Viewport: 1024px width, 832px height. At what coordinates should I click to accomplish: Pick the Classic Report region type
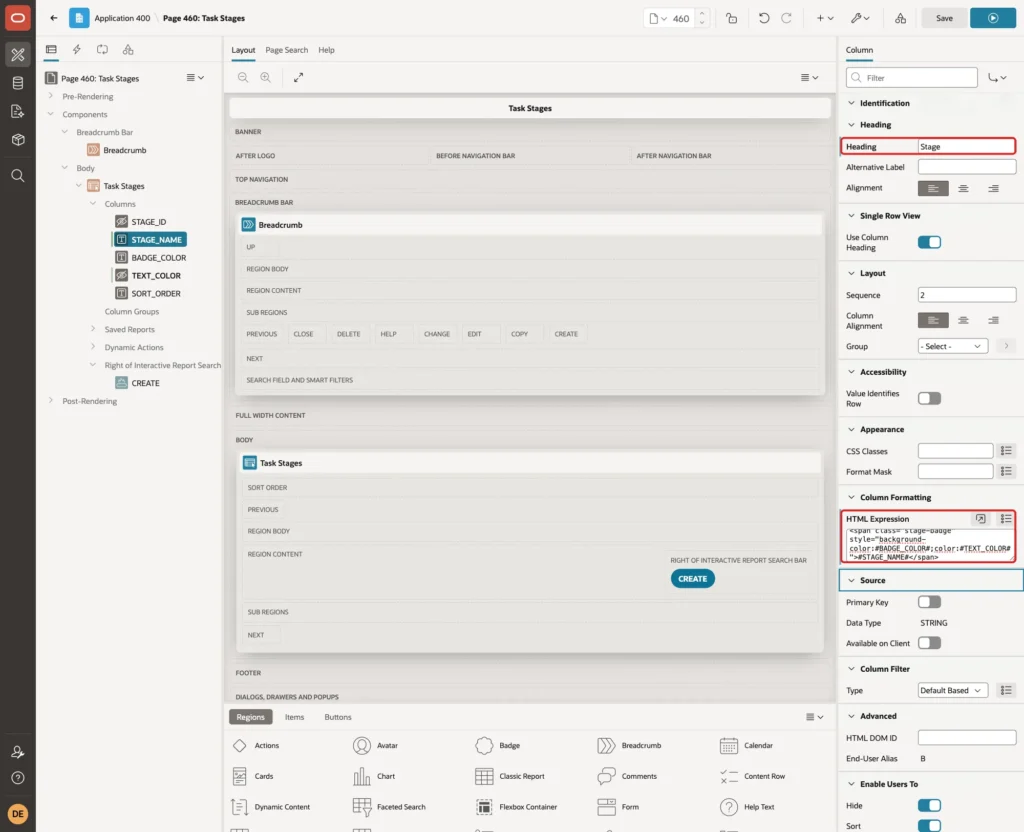point(509,776)
